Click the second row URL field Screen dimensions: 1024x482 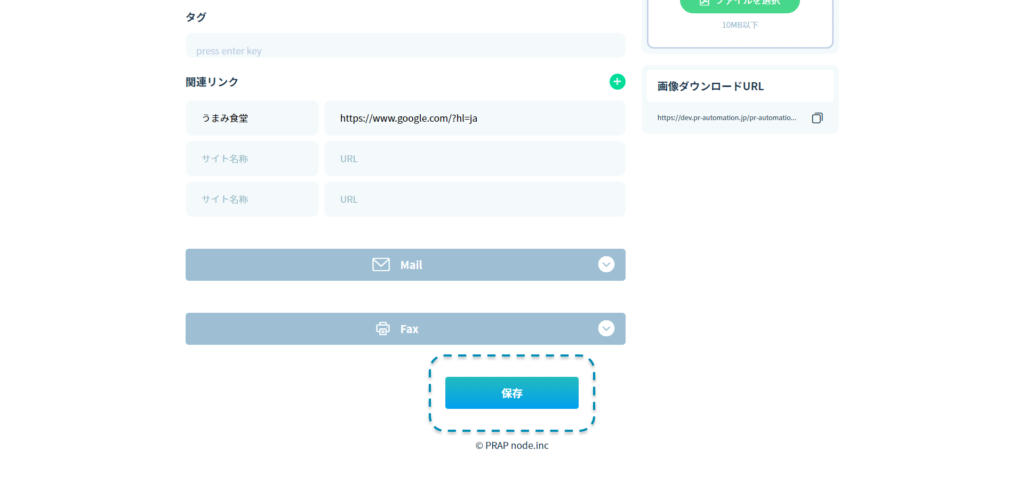pyautogui.click(x=474, y=158)
